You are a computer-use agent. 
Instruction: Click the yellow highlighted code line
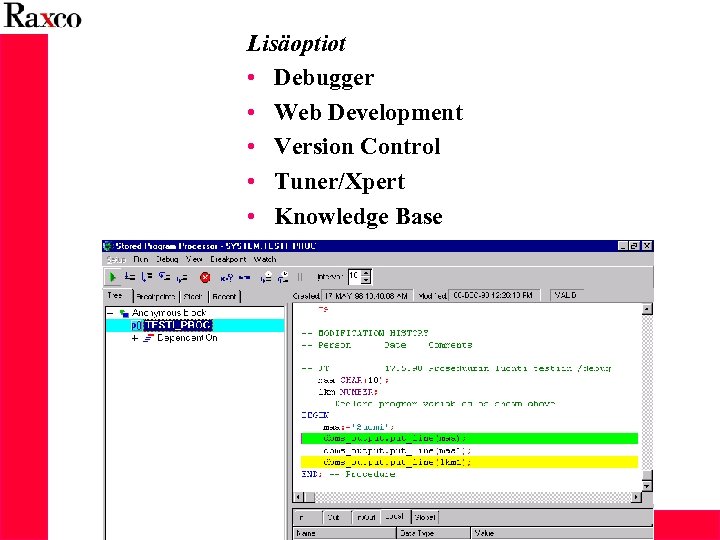(x=469, y=462)
